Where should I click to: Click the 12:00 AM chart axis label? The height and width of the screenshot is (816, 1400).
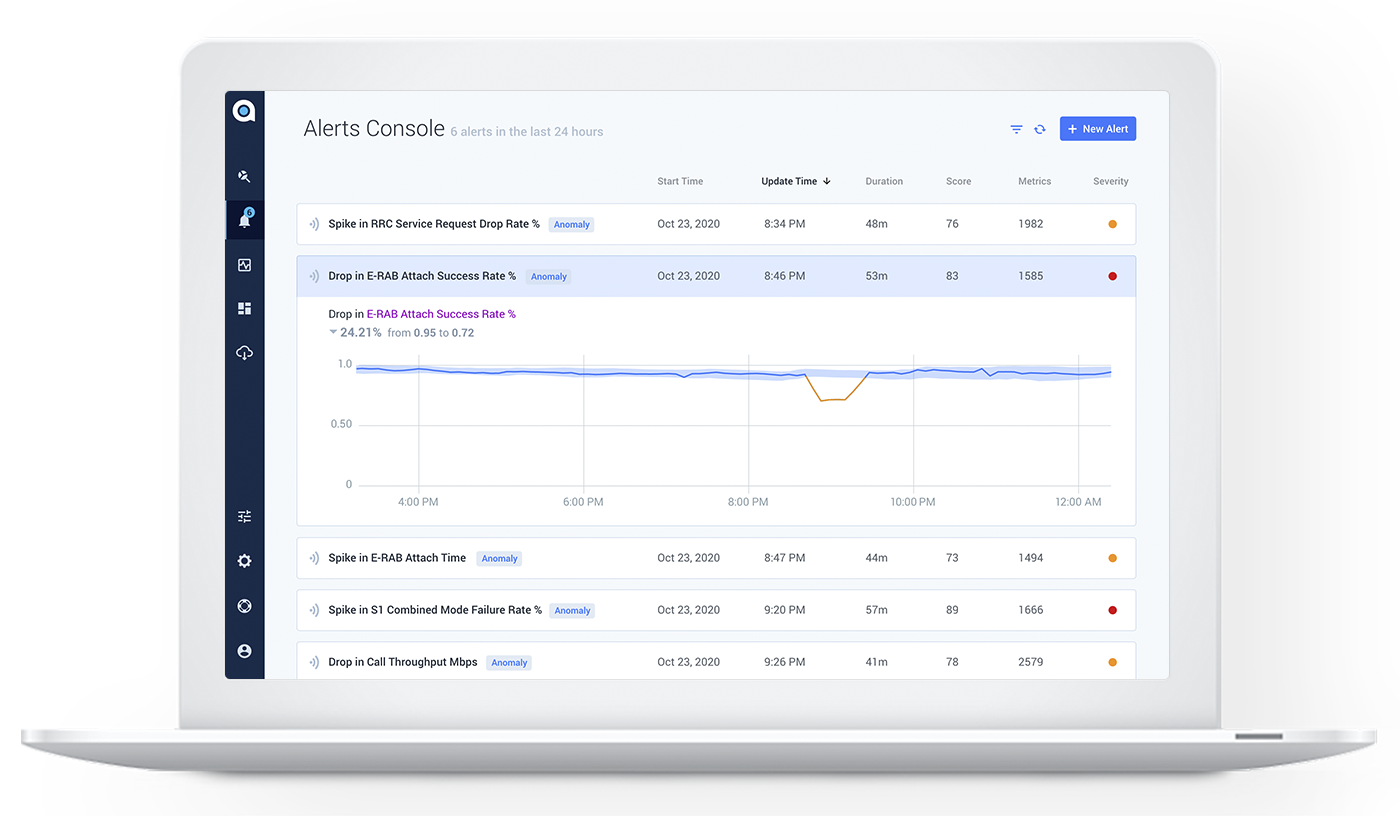1078,502
